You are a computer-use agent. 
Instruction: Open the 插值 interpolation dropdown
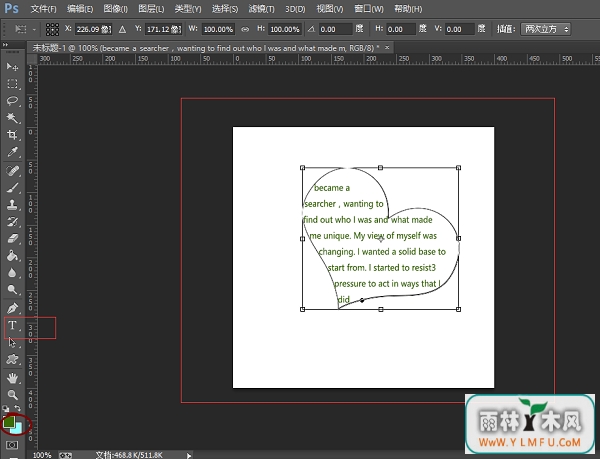(545, 29)
